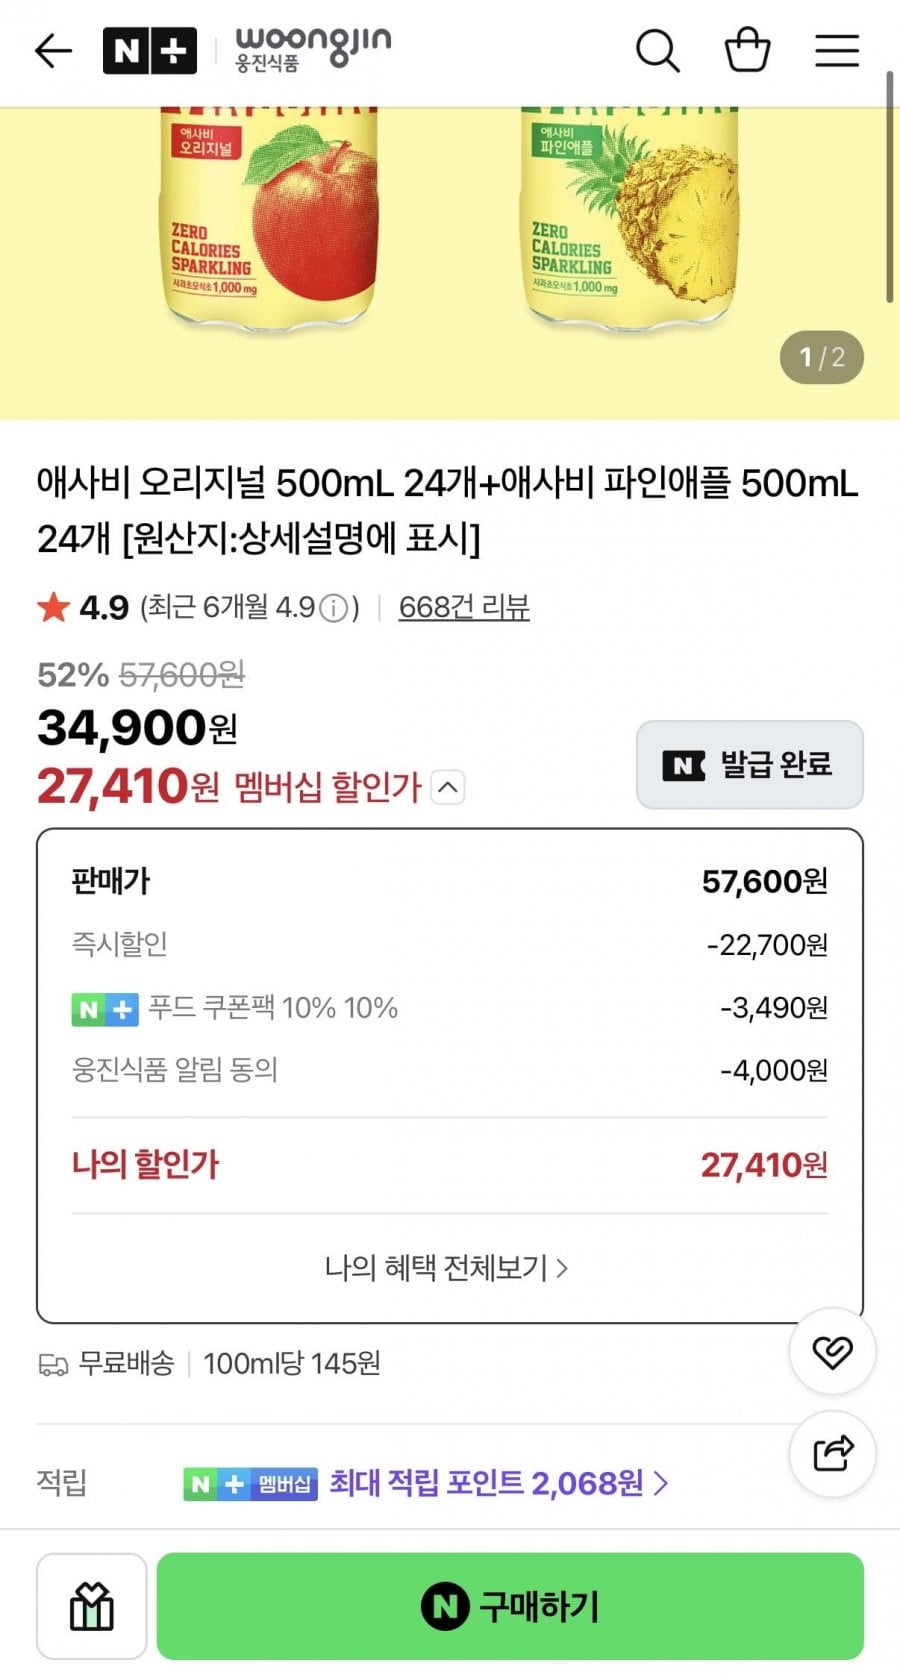900x1675 pixels.
Task: Tap the 발급 완료 coupon button
Action: [x=750, y=765]
